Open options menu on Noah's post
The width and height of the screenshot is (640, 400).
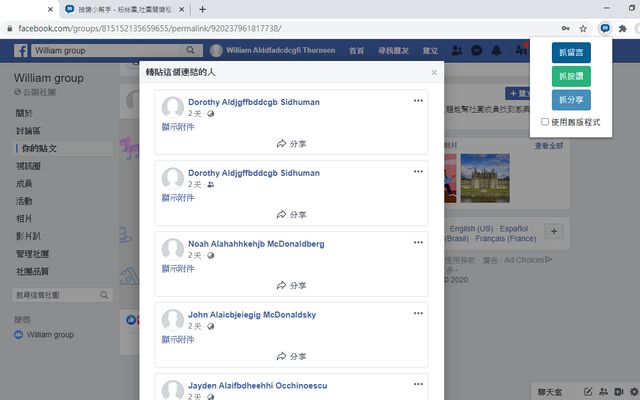click(x=418, y=243)
